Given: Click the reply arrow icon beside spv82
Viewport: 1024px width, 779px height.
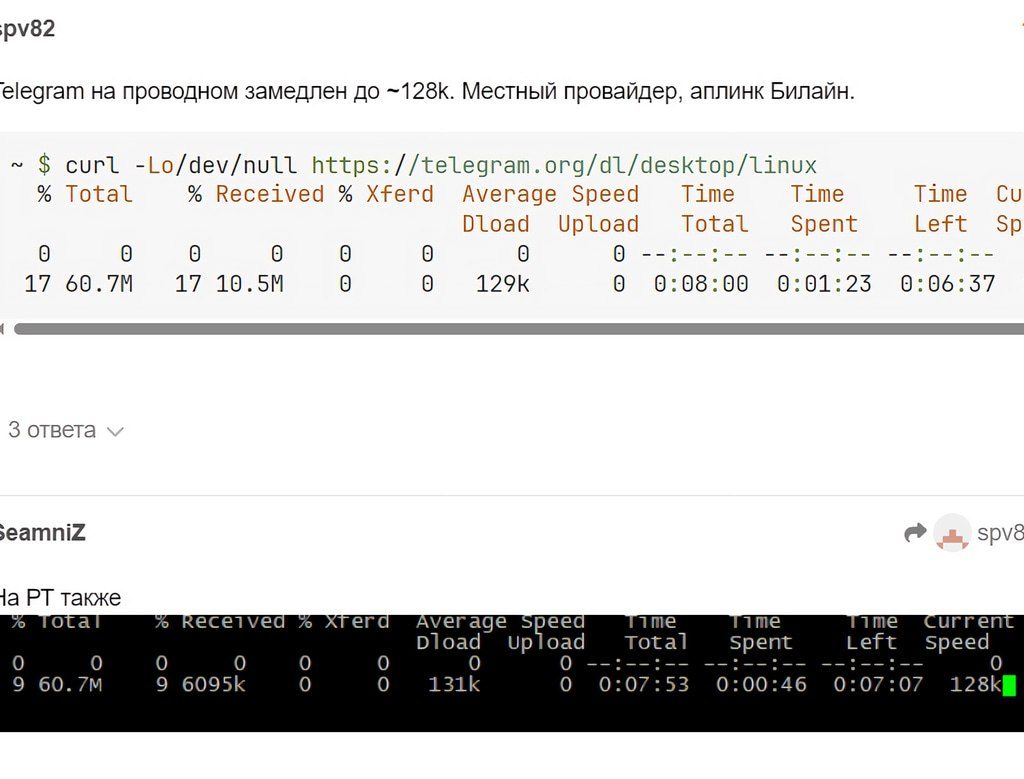Looking at the screenshot, I should pyautogui.click(x=914, y=534).
